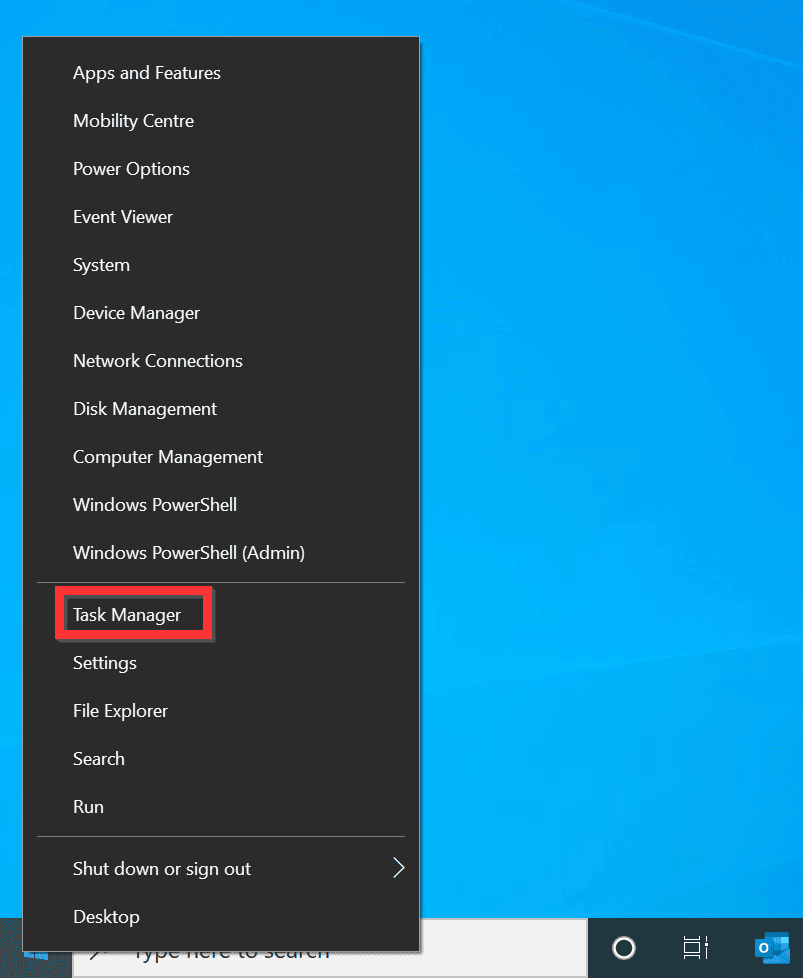Open File Explorer from the menu

pyautogui.click(x=120, y=711)
